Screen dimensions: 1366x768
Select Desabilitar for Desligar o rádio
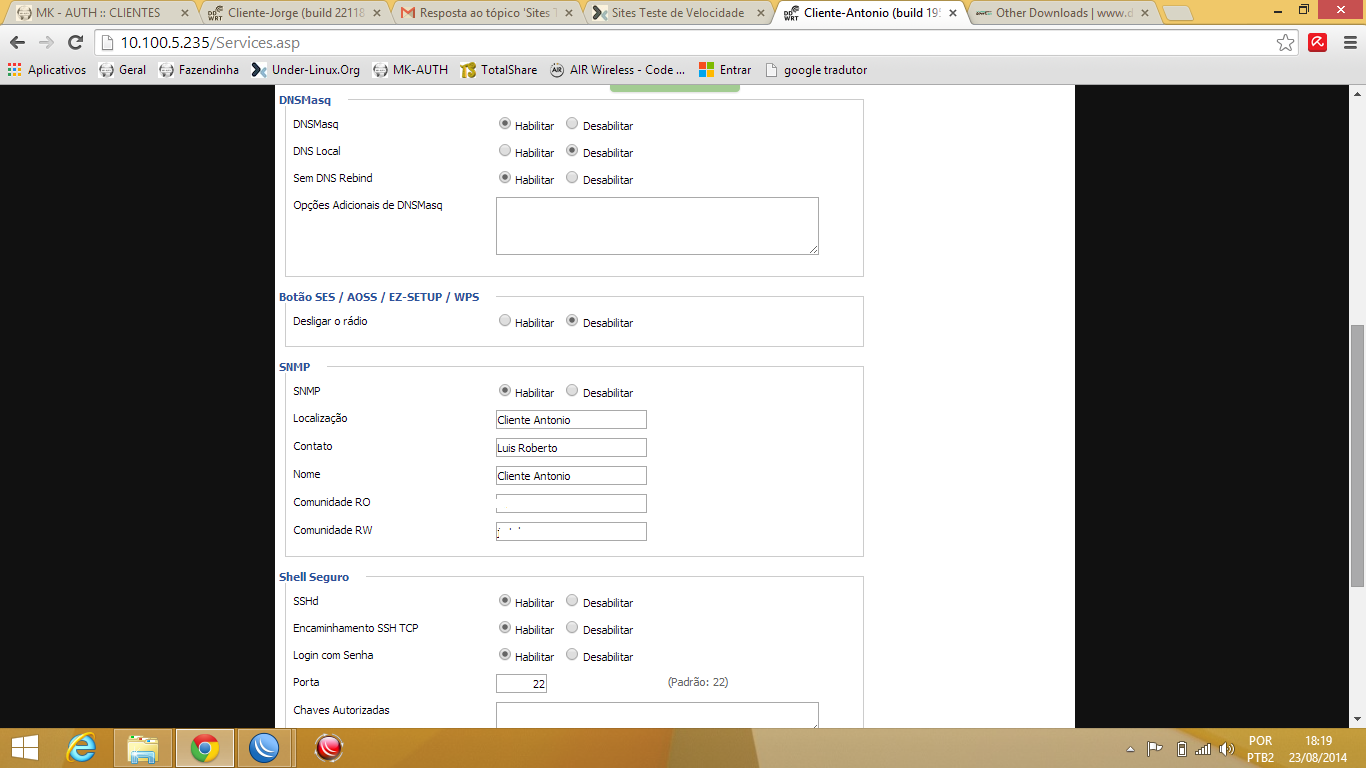click(572, 321)
